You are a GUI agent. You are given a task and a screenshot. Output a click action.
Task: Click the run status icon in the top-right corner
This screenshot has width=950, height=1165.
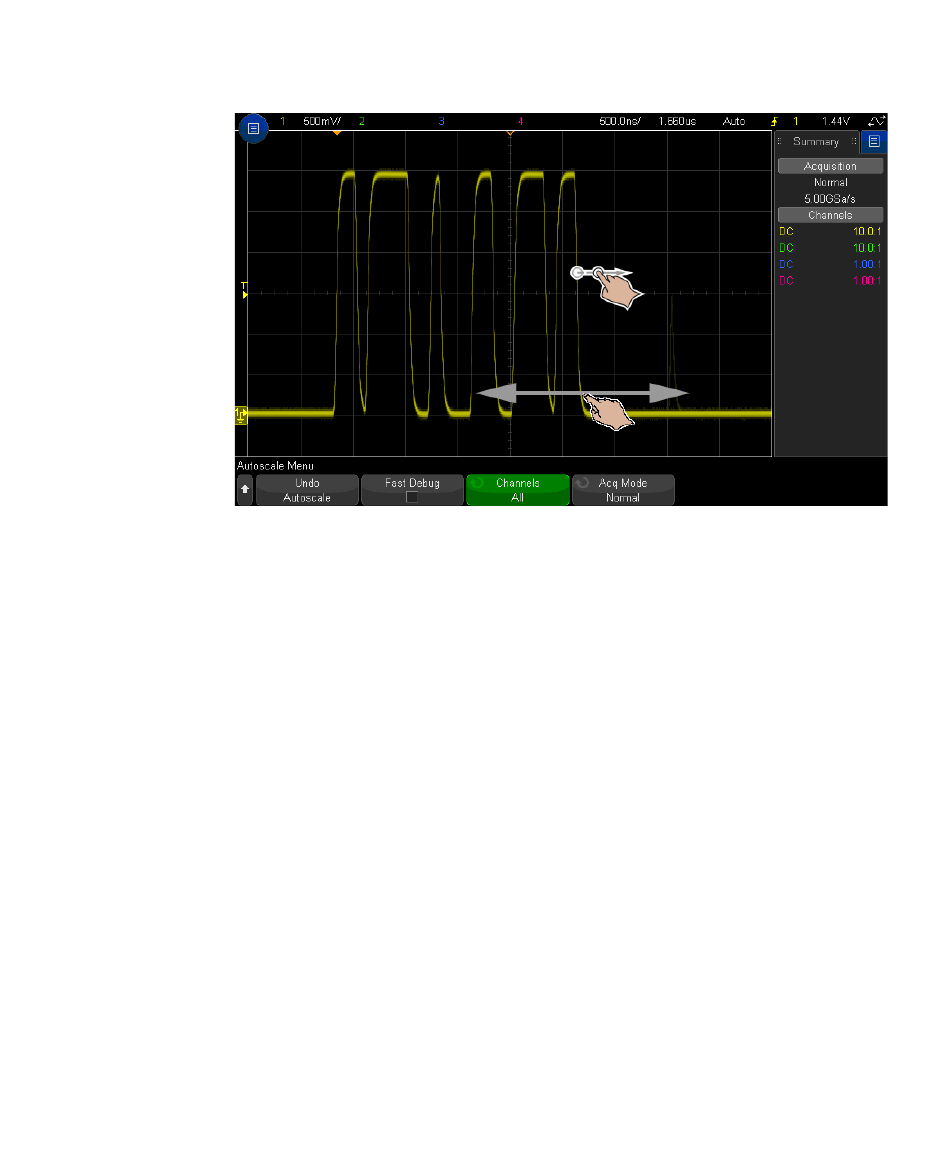tap(876, 121)
